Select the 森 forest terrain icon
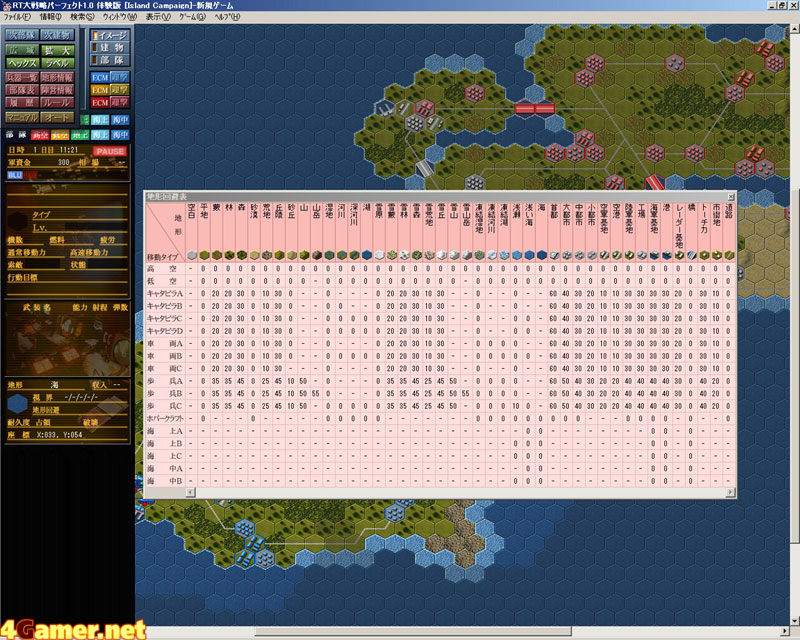800x640 pixels. click(x=241, y=255)
